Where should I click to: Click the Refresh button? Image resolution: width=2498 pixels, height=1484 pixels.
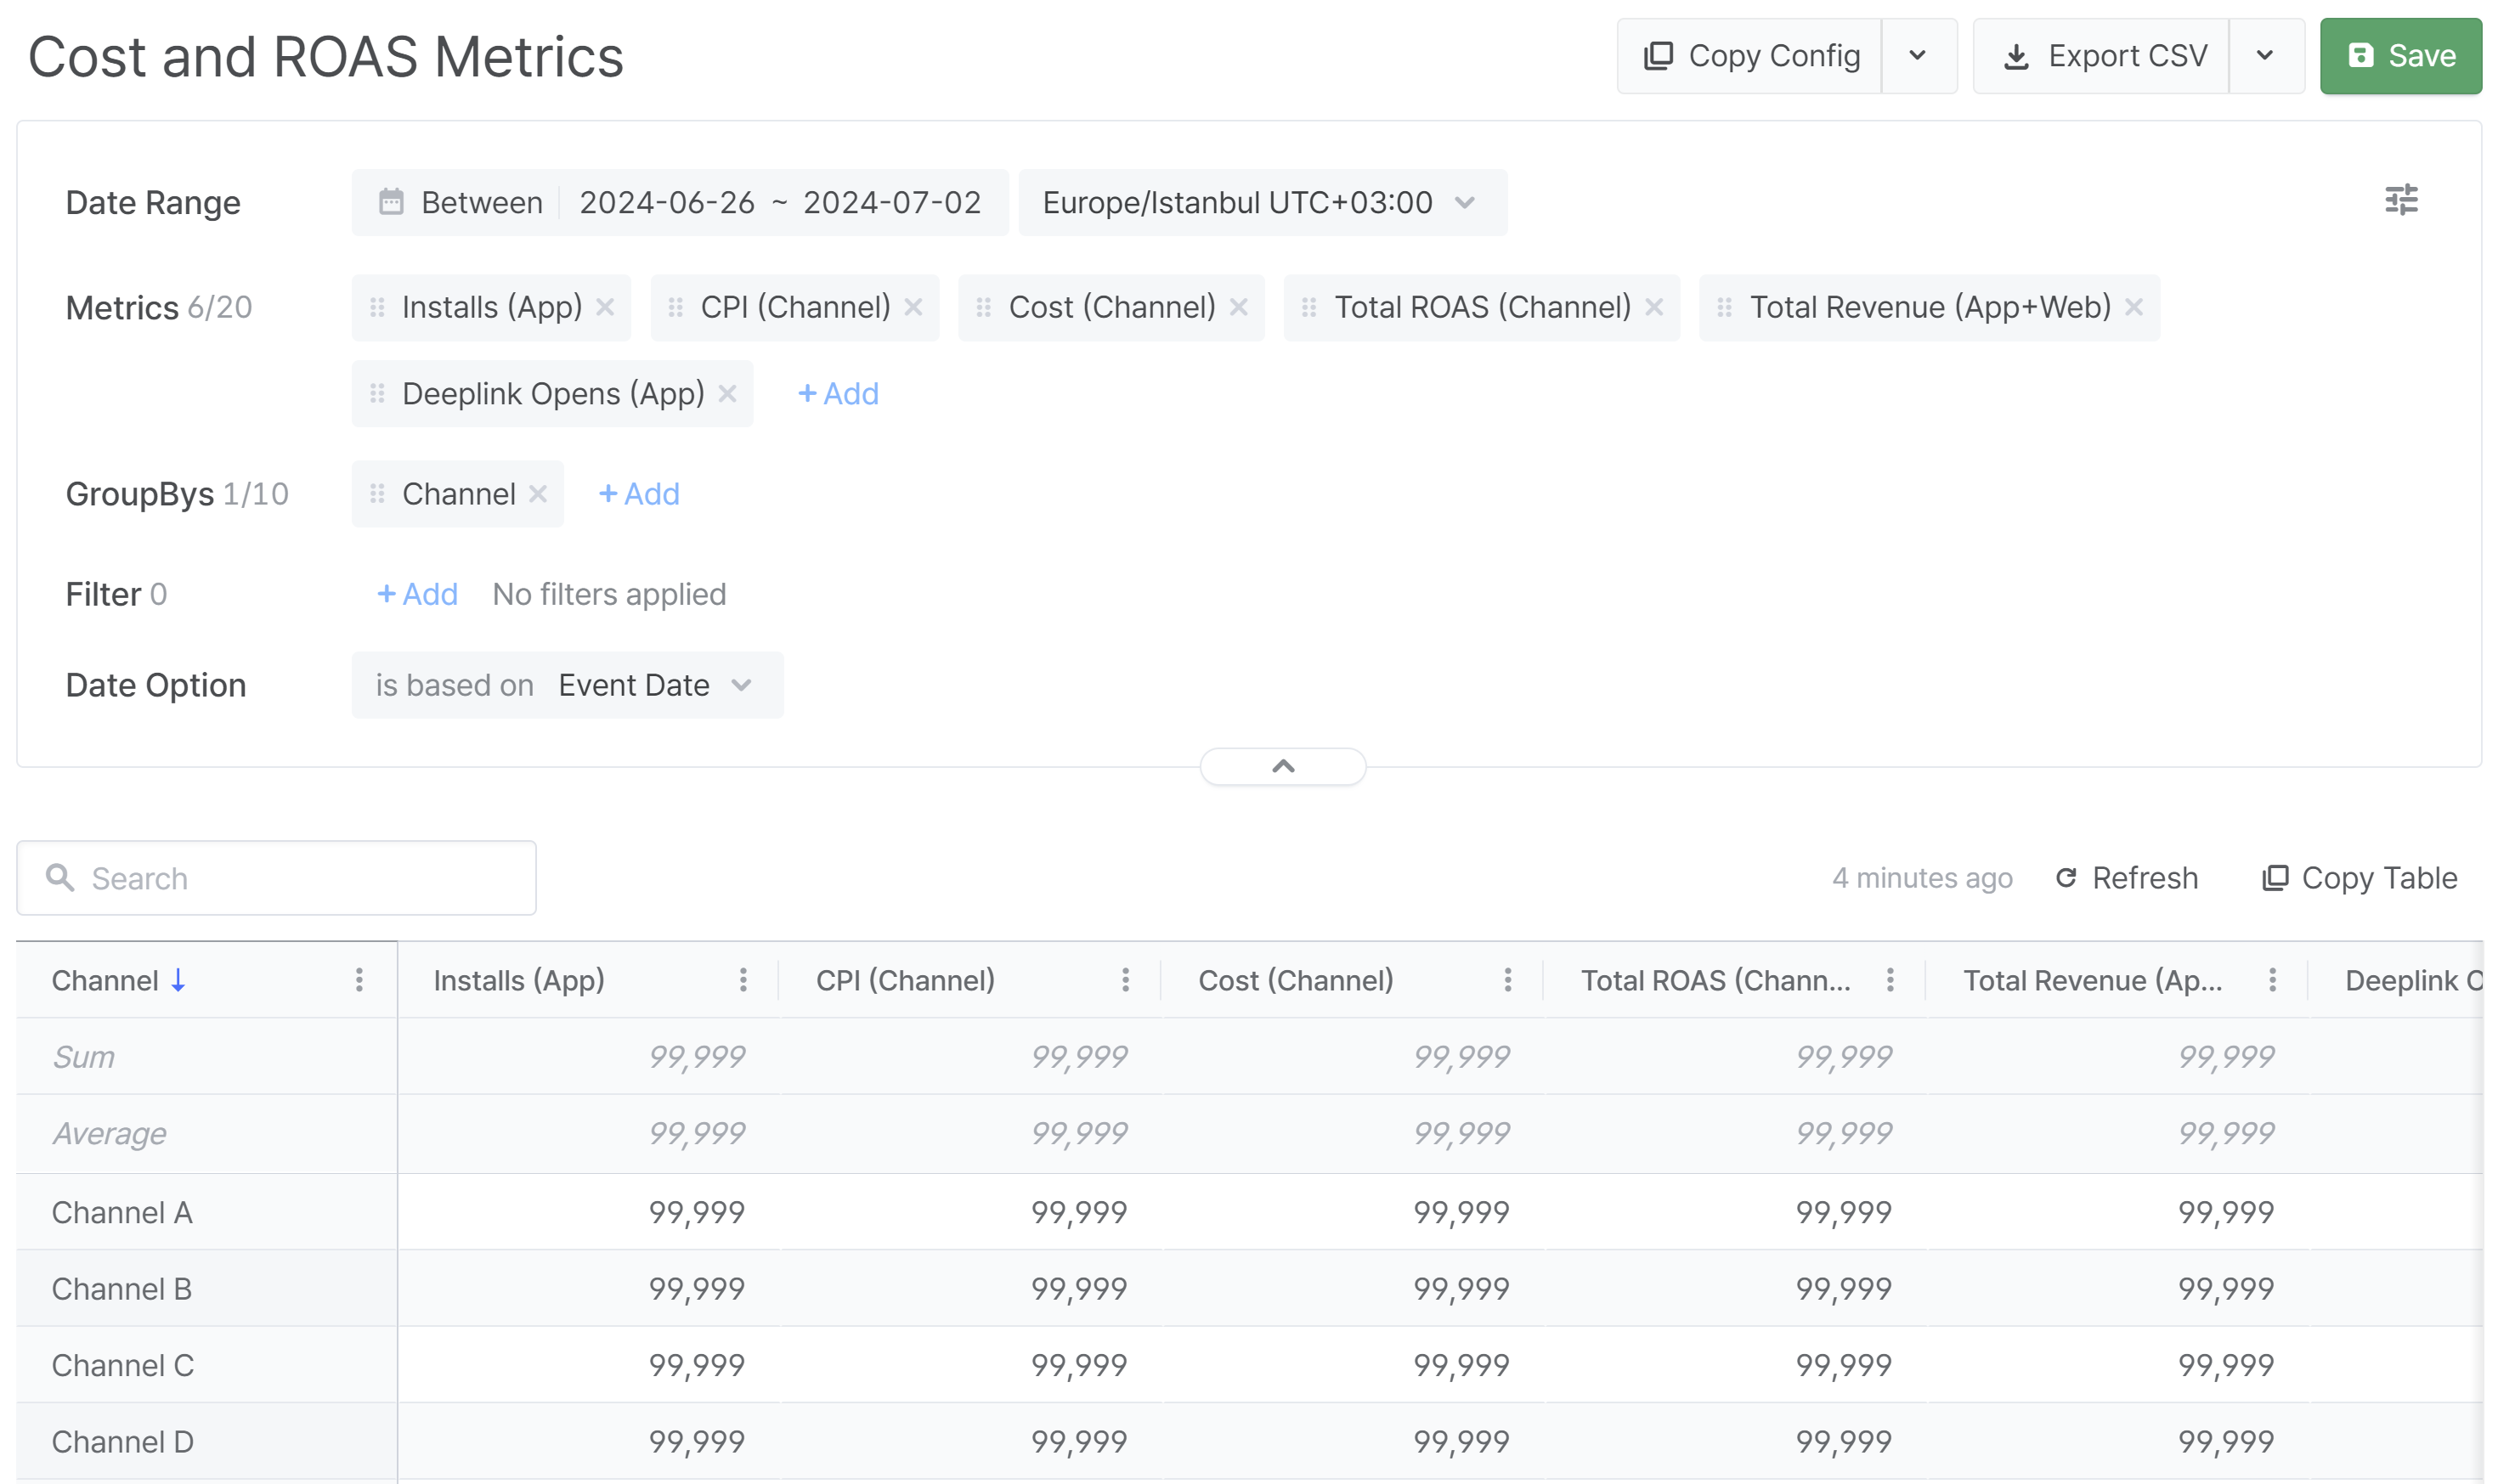click(x=2127, y=878)
